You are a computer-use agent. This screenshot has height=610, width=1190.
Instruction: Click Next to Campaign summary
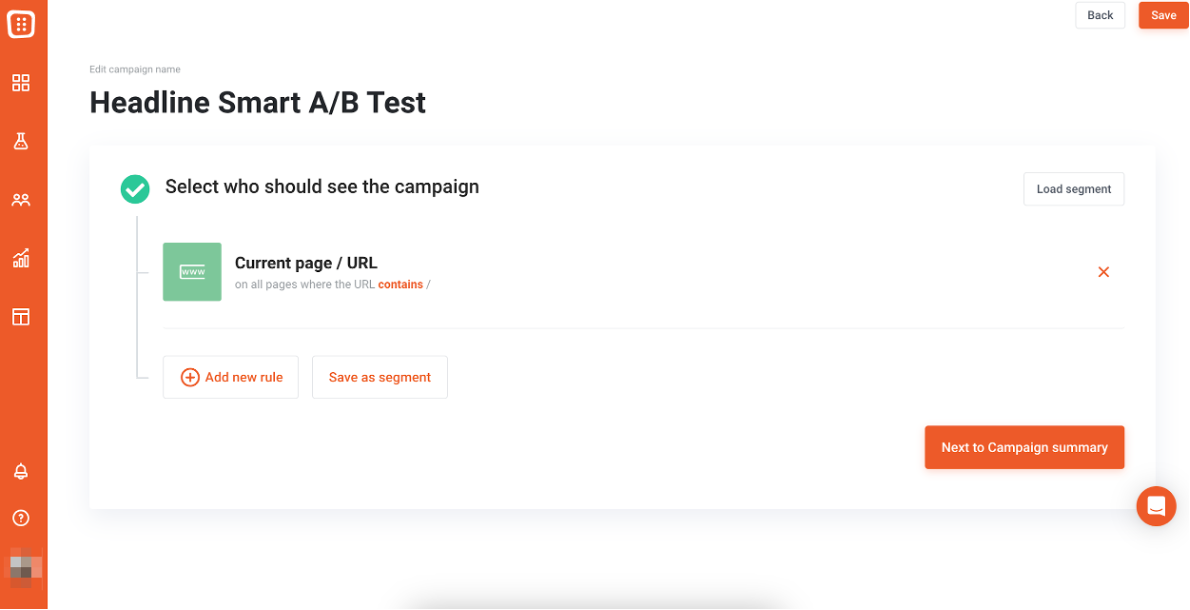(x=1024, y=448)
